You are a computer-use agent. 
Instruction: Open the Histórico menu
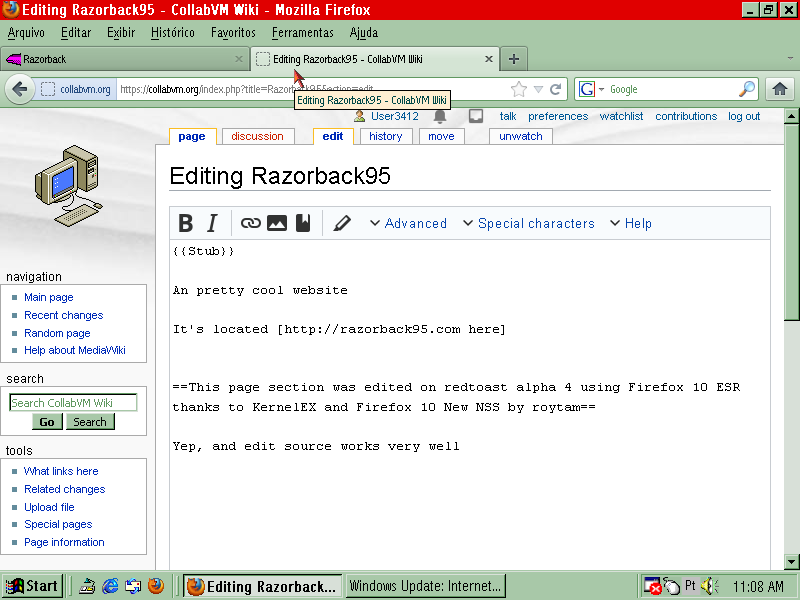coord(172,33)
